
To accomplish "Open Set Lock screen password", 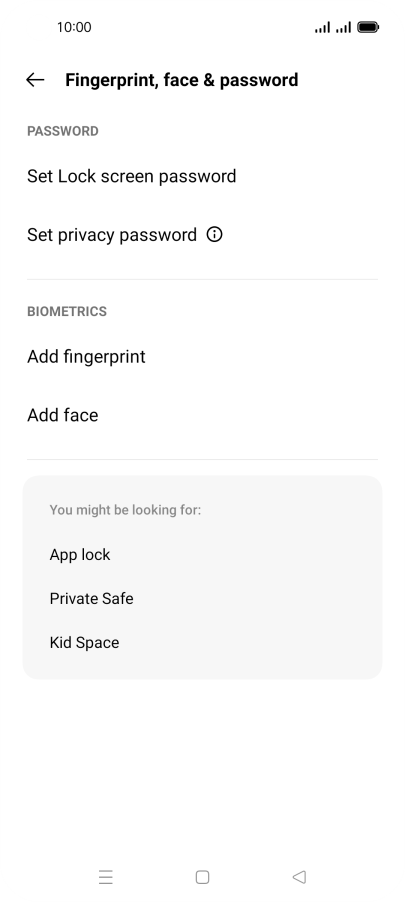I will coord(202,176).
